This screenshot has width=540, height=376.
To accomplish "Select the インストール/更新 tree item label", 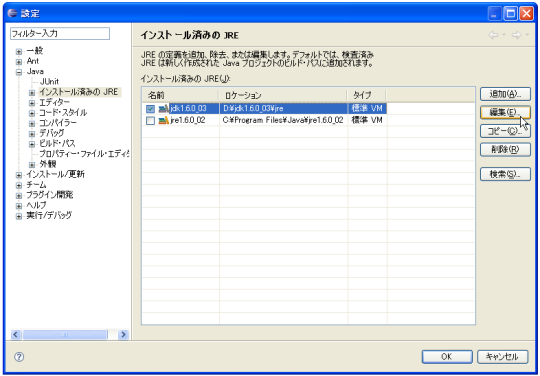I will point(55,174).
